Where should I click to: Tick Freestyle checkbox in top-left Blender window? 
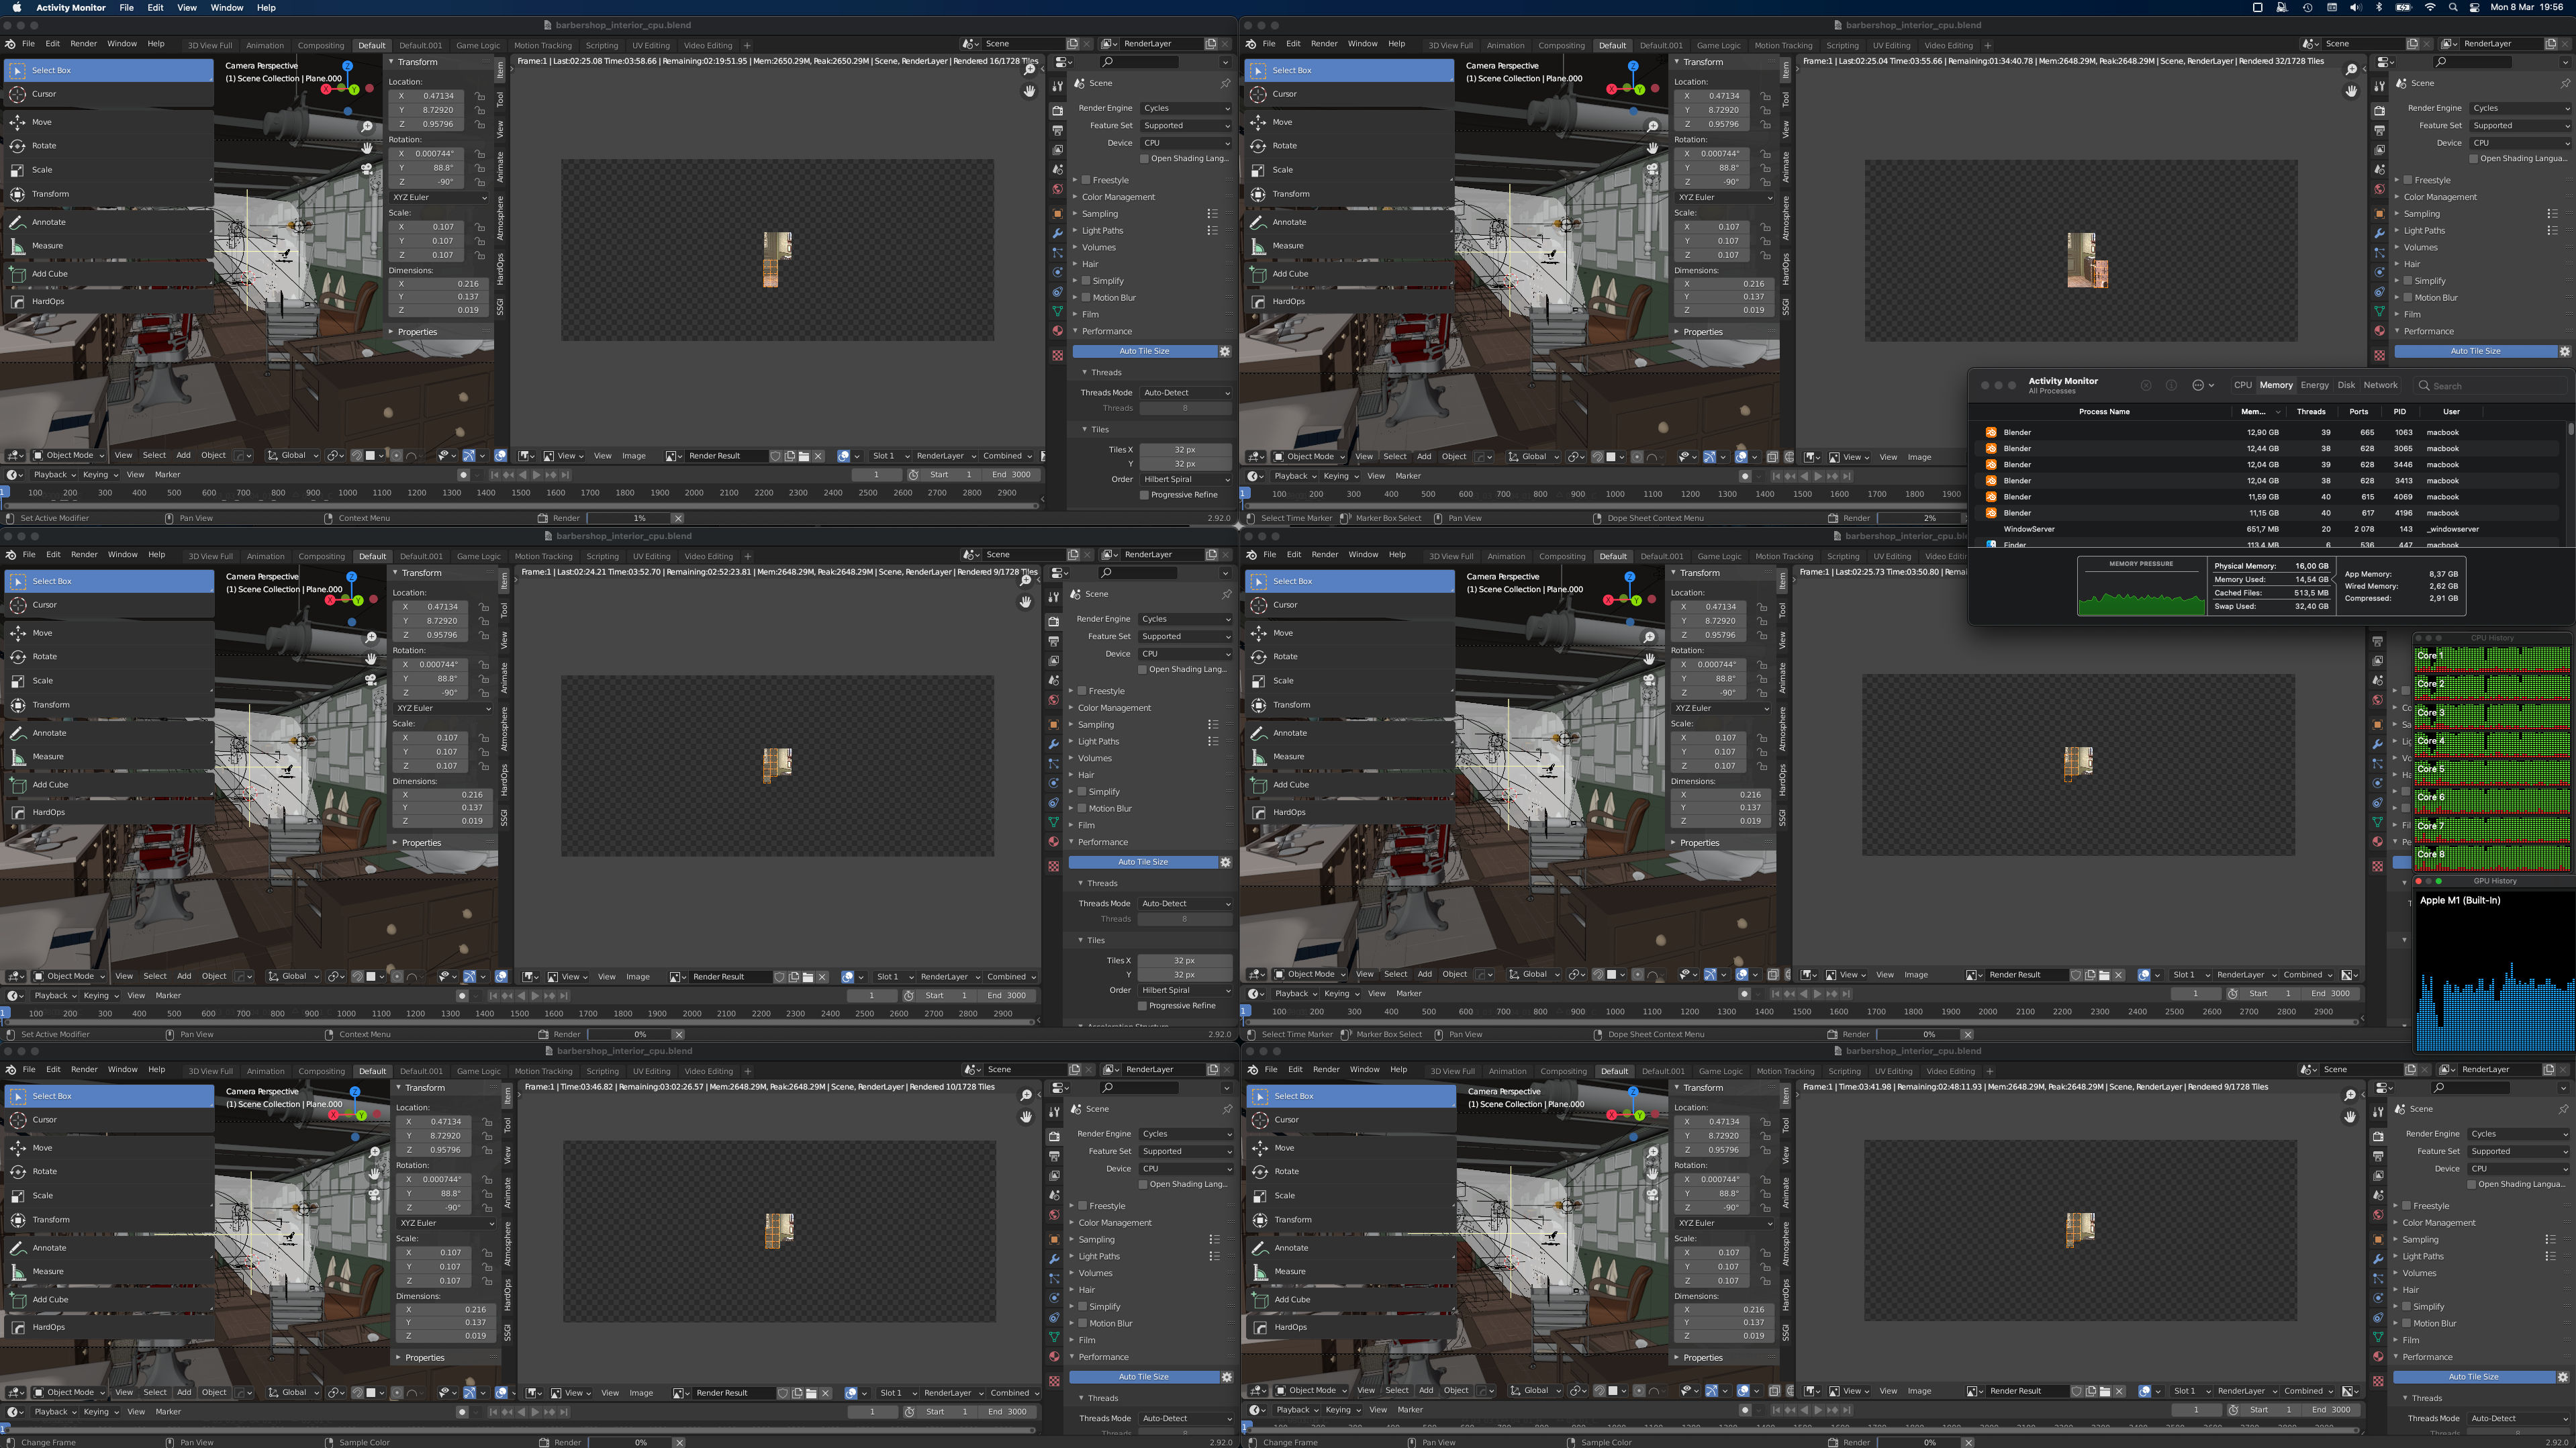pos(1085,181)
